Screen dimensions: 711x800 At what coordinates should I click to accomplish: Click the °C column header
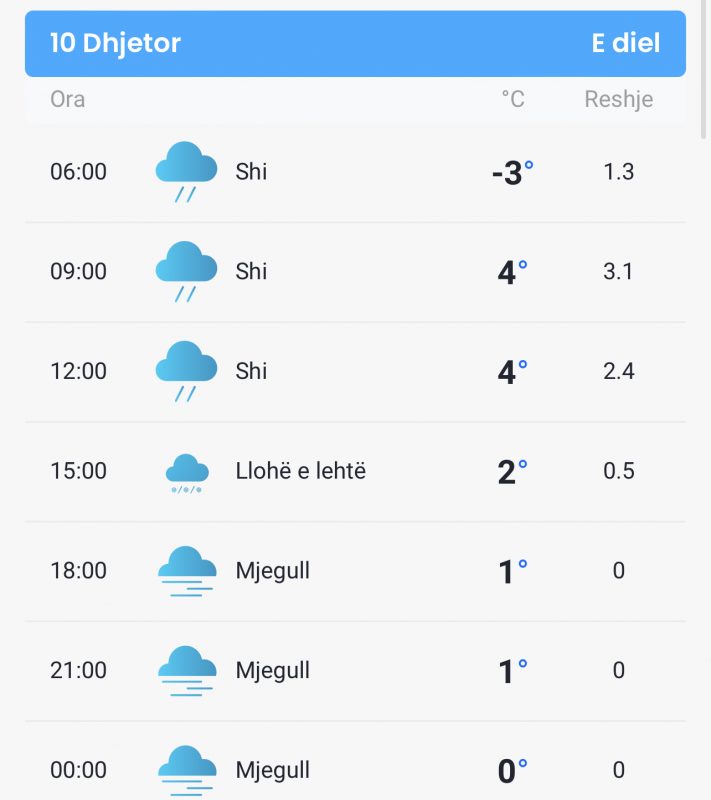513,99
